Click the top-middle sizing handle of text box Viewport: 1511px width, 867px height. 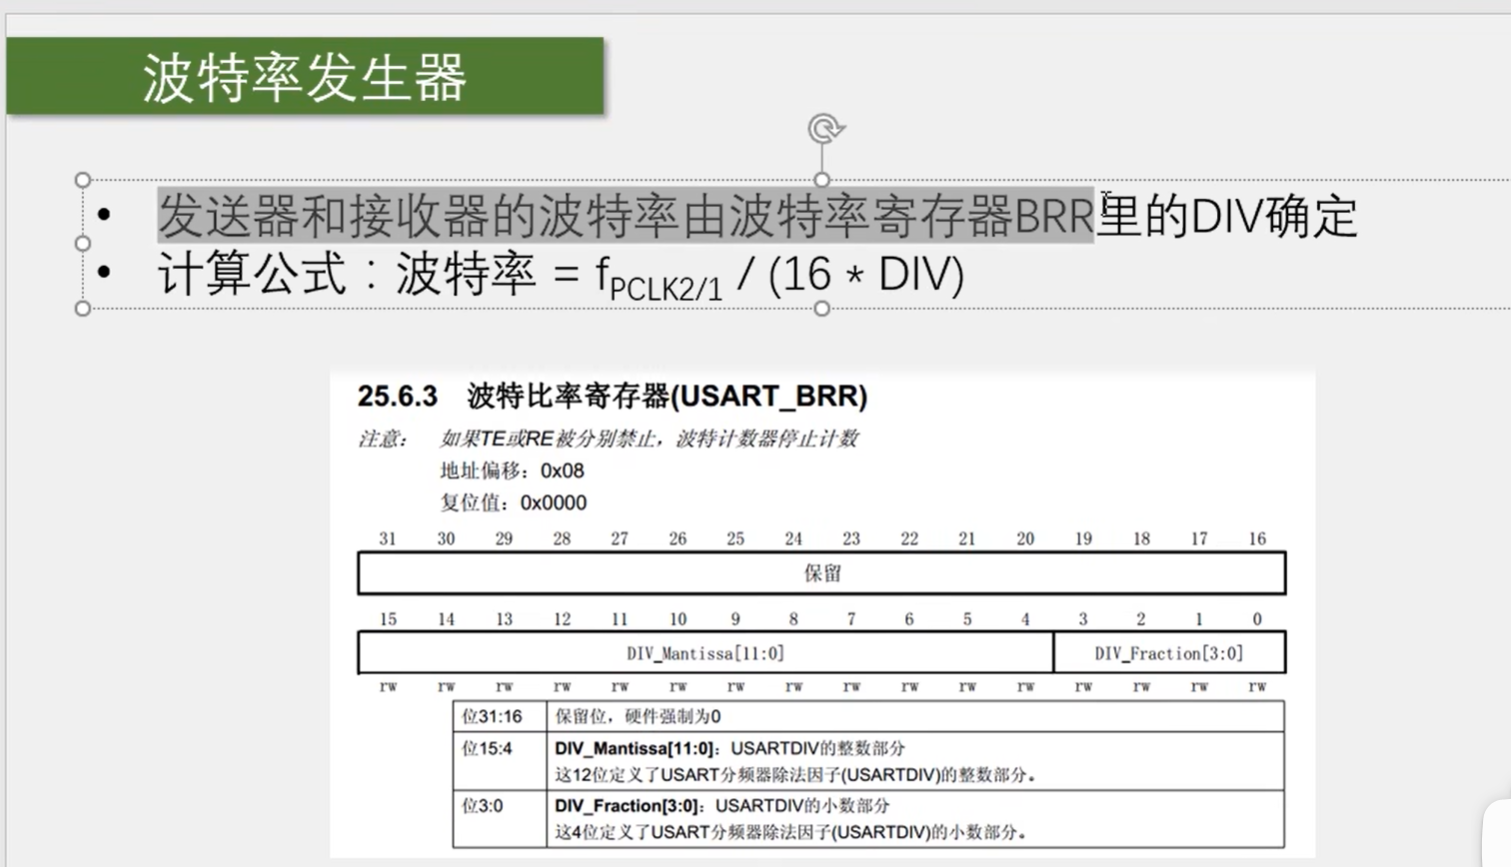(x=822, y=180)
